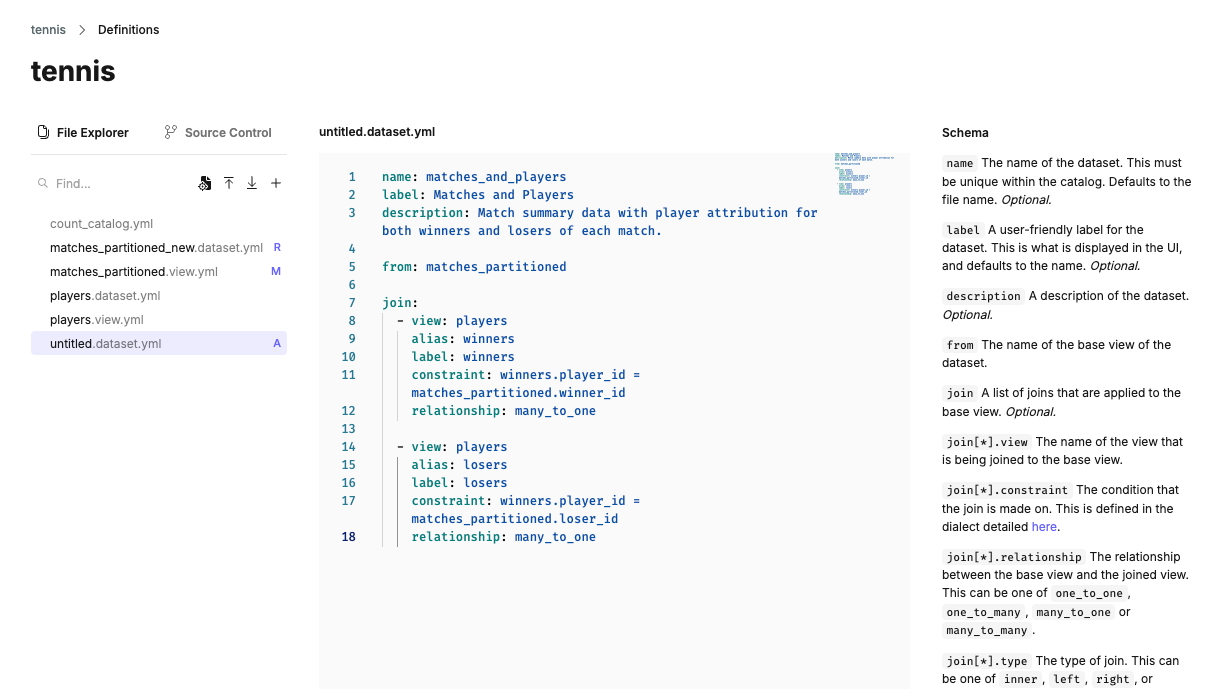
Task: Click the A status badge on untitled.dataset.yml
Action: pyautogui.click(x=277, y=343)
